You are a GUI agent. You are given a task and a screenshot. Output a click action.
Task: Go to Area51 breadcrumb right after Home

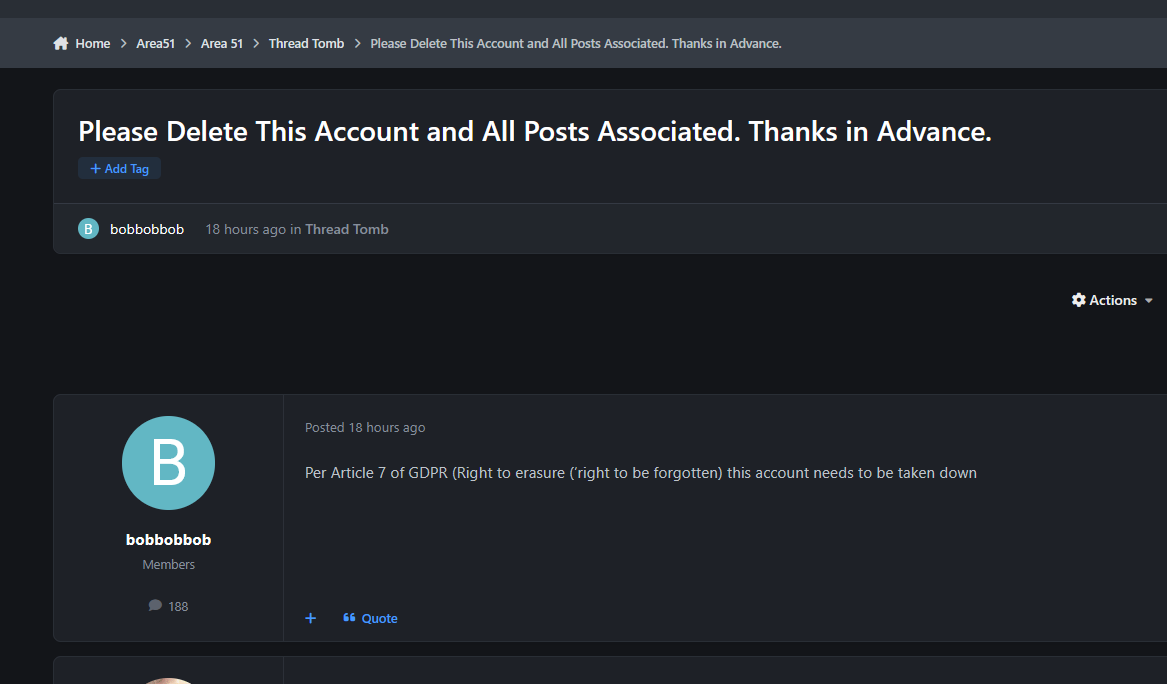pos(156,44)
